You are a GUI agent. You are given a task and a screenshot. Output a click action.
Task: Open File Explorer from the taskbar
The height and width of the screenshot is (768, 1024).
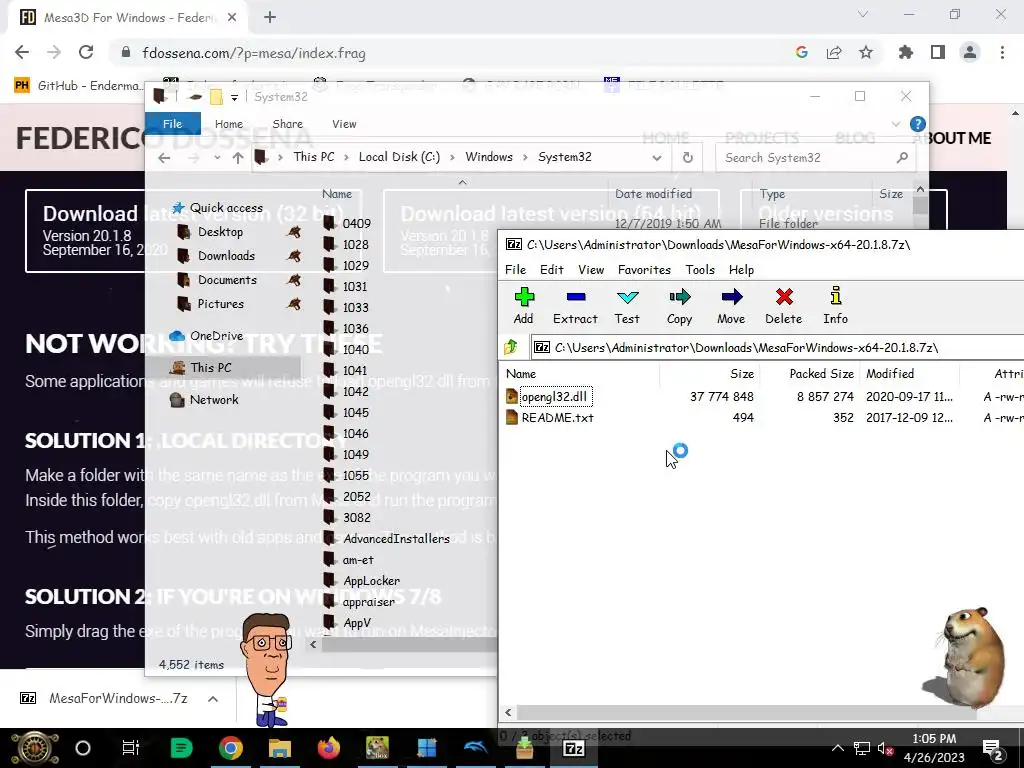pos(280,748)
